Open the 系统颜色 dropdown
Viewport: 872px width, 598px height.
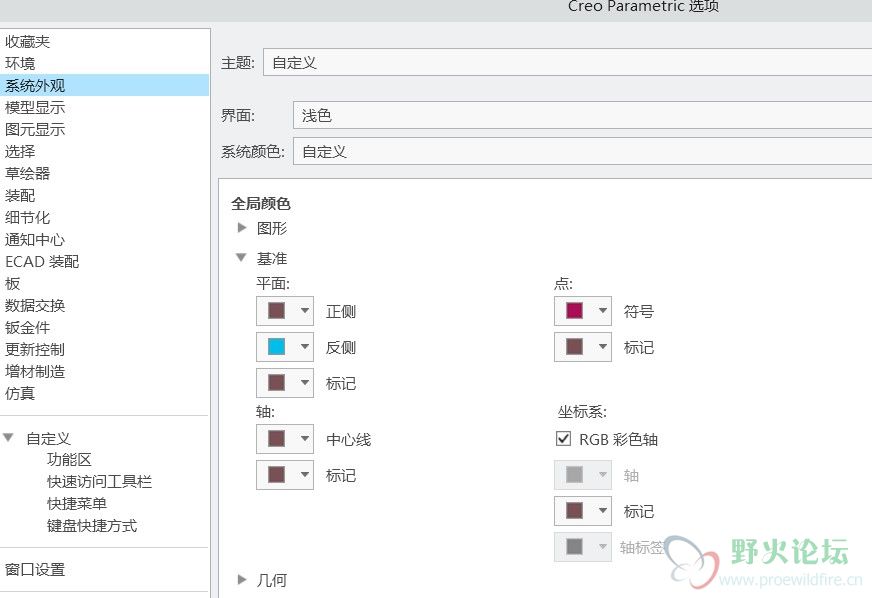(x=582, y=151)
